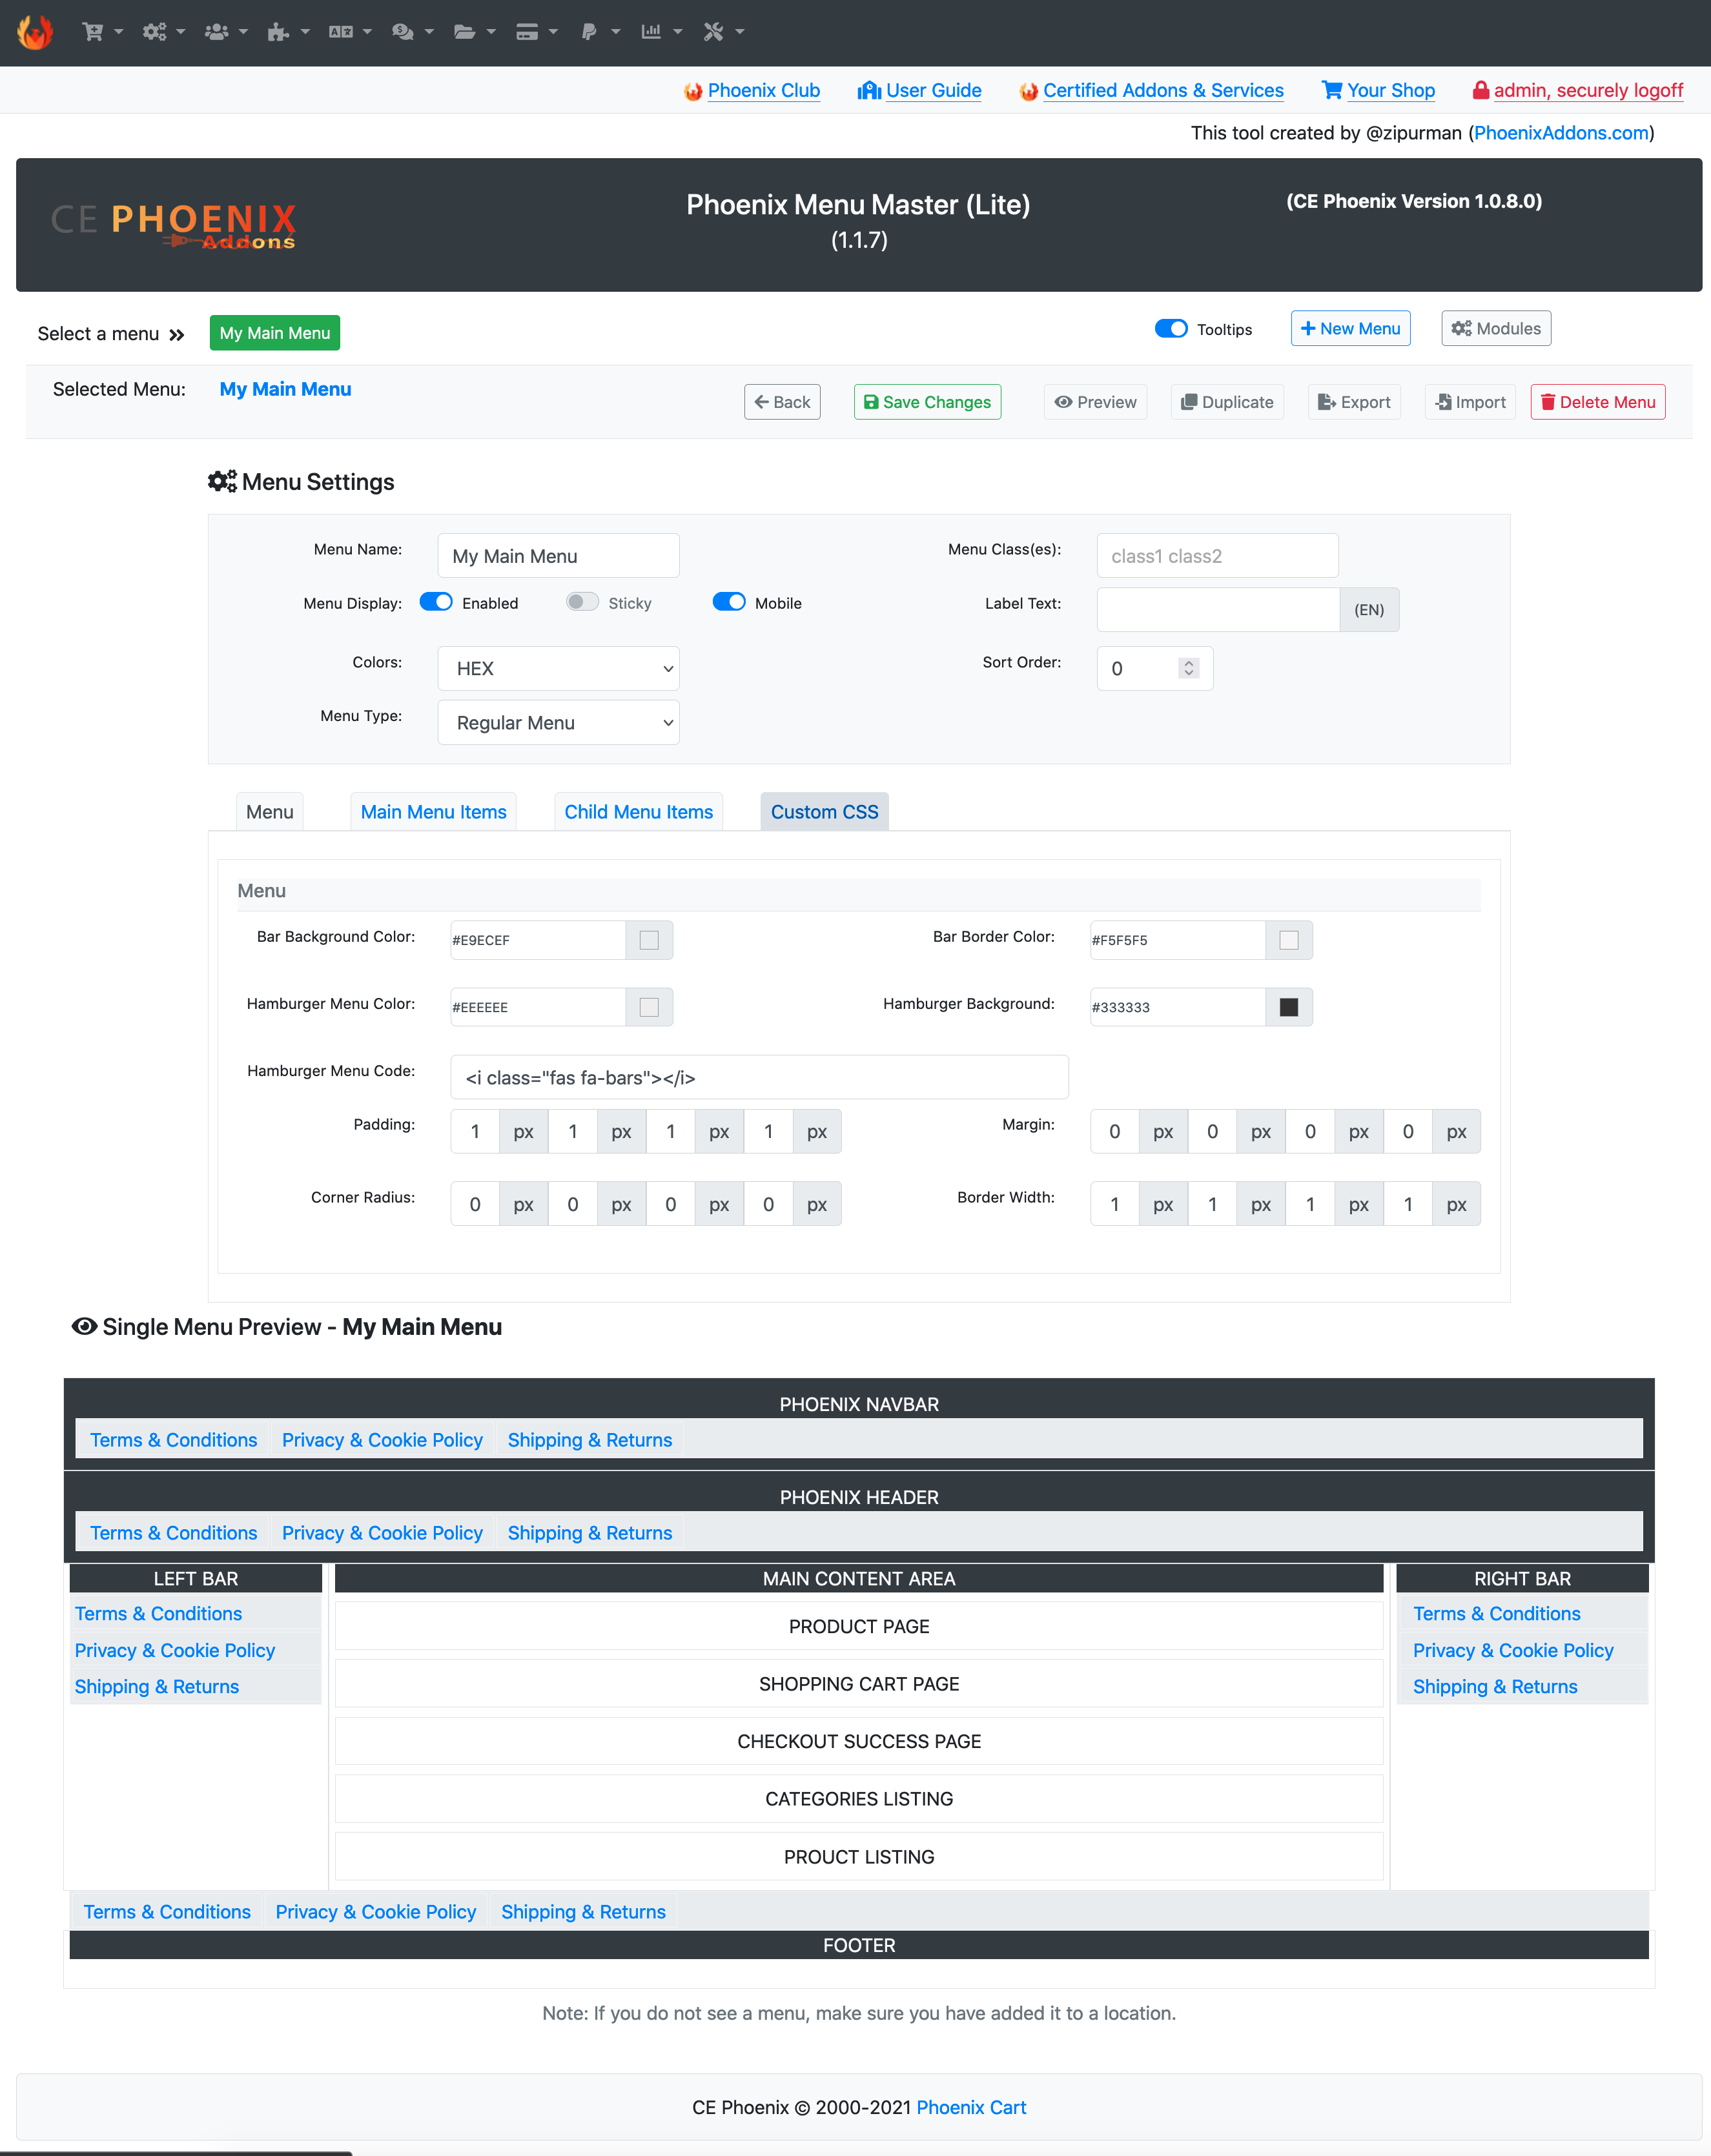
Task: Click the Sort Order stepper arrows
Action: pyautogui.click(x=1188, y=668)
